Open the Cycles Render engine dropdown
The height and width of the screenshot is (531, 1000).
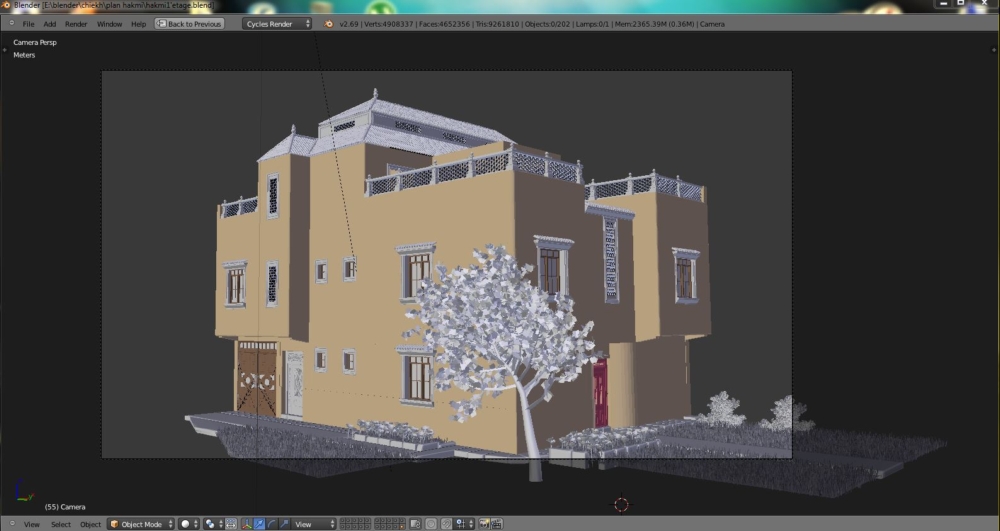pyautogui.click(x=277, y=24)
